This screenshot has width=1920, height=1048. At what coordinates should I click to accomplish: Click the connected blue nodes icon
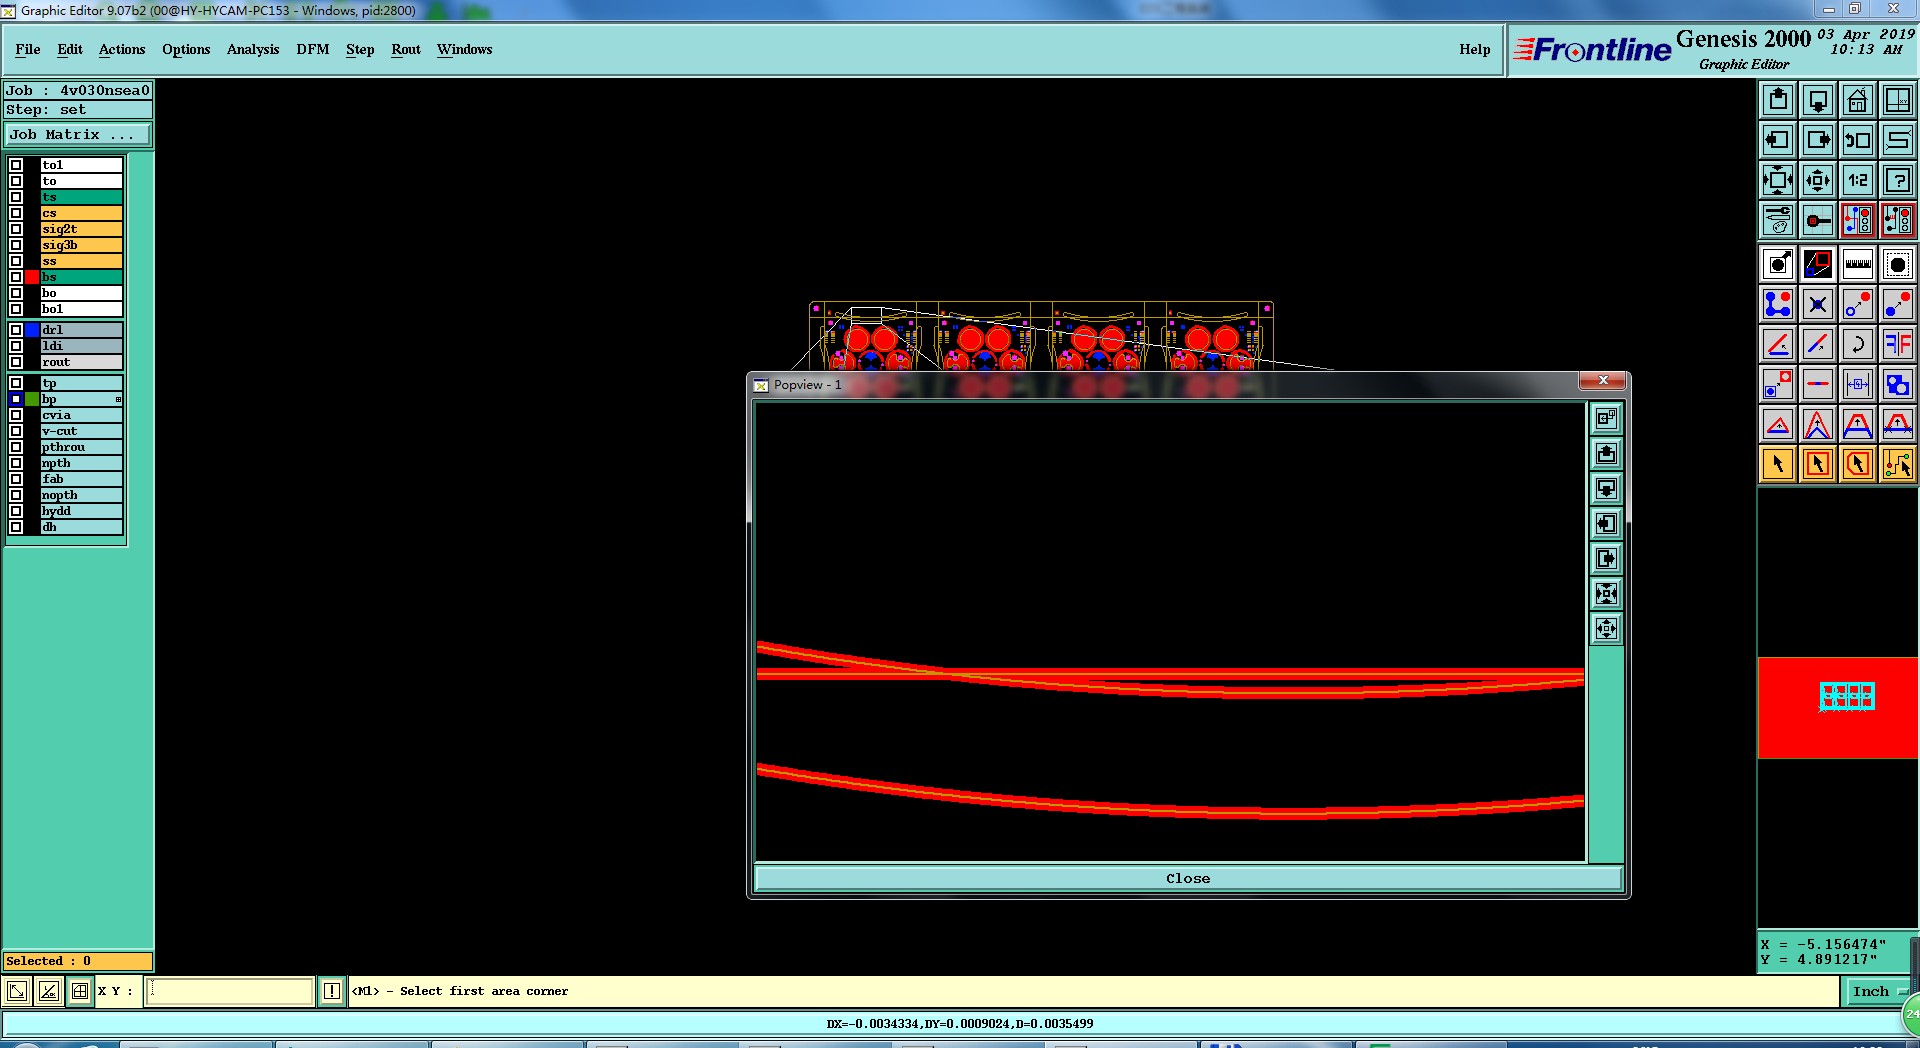pyautogui.click(x=1778, y=304)
